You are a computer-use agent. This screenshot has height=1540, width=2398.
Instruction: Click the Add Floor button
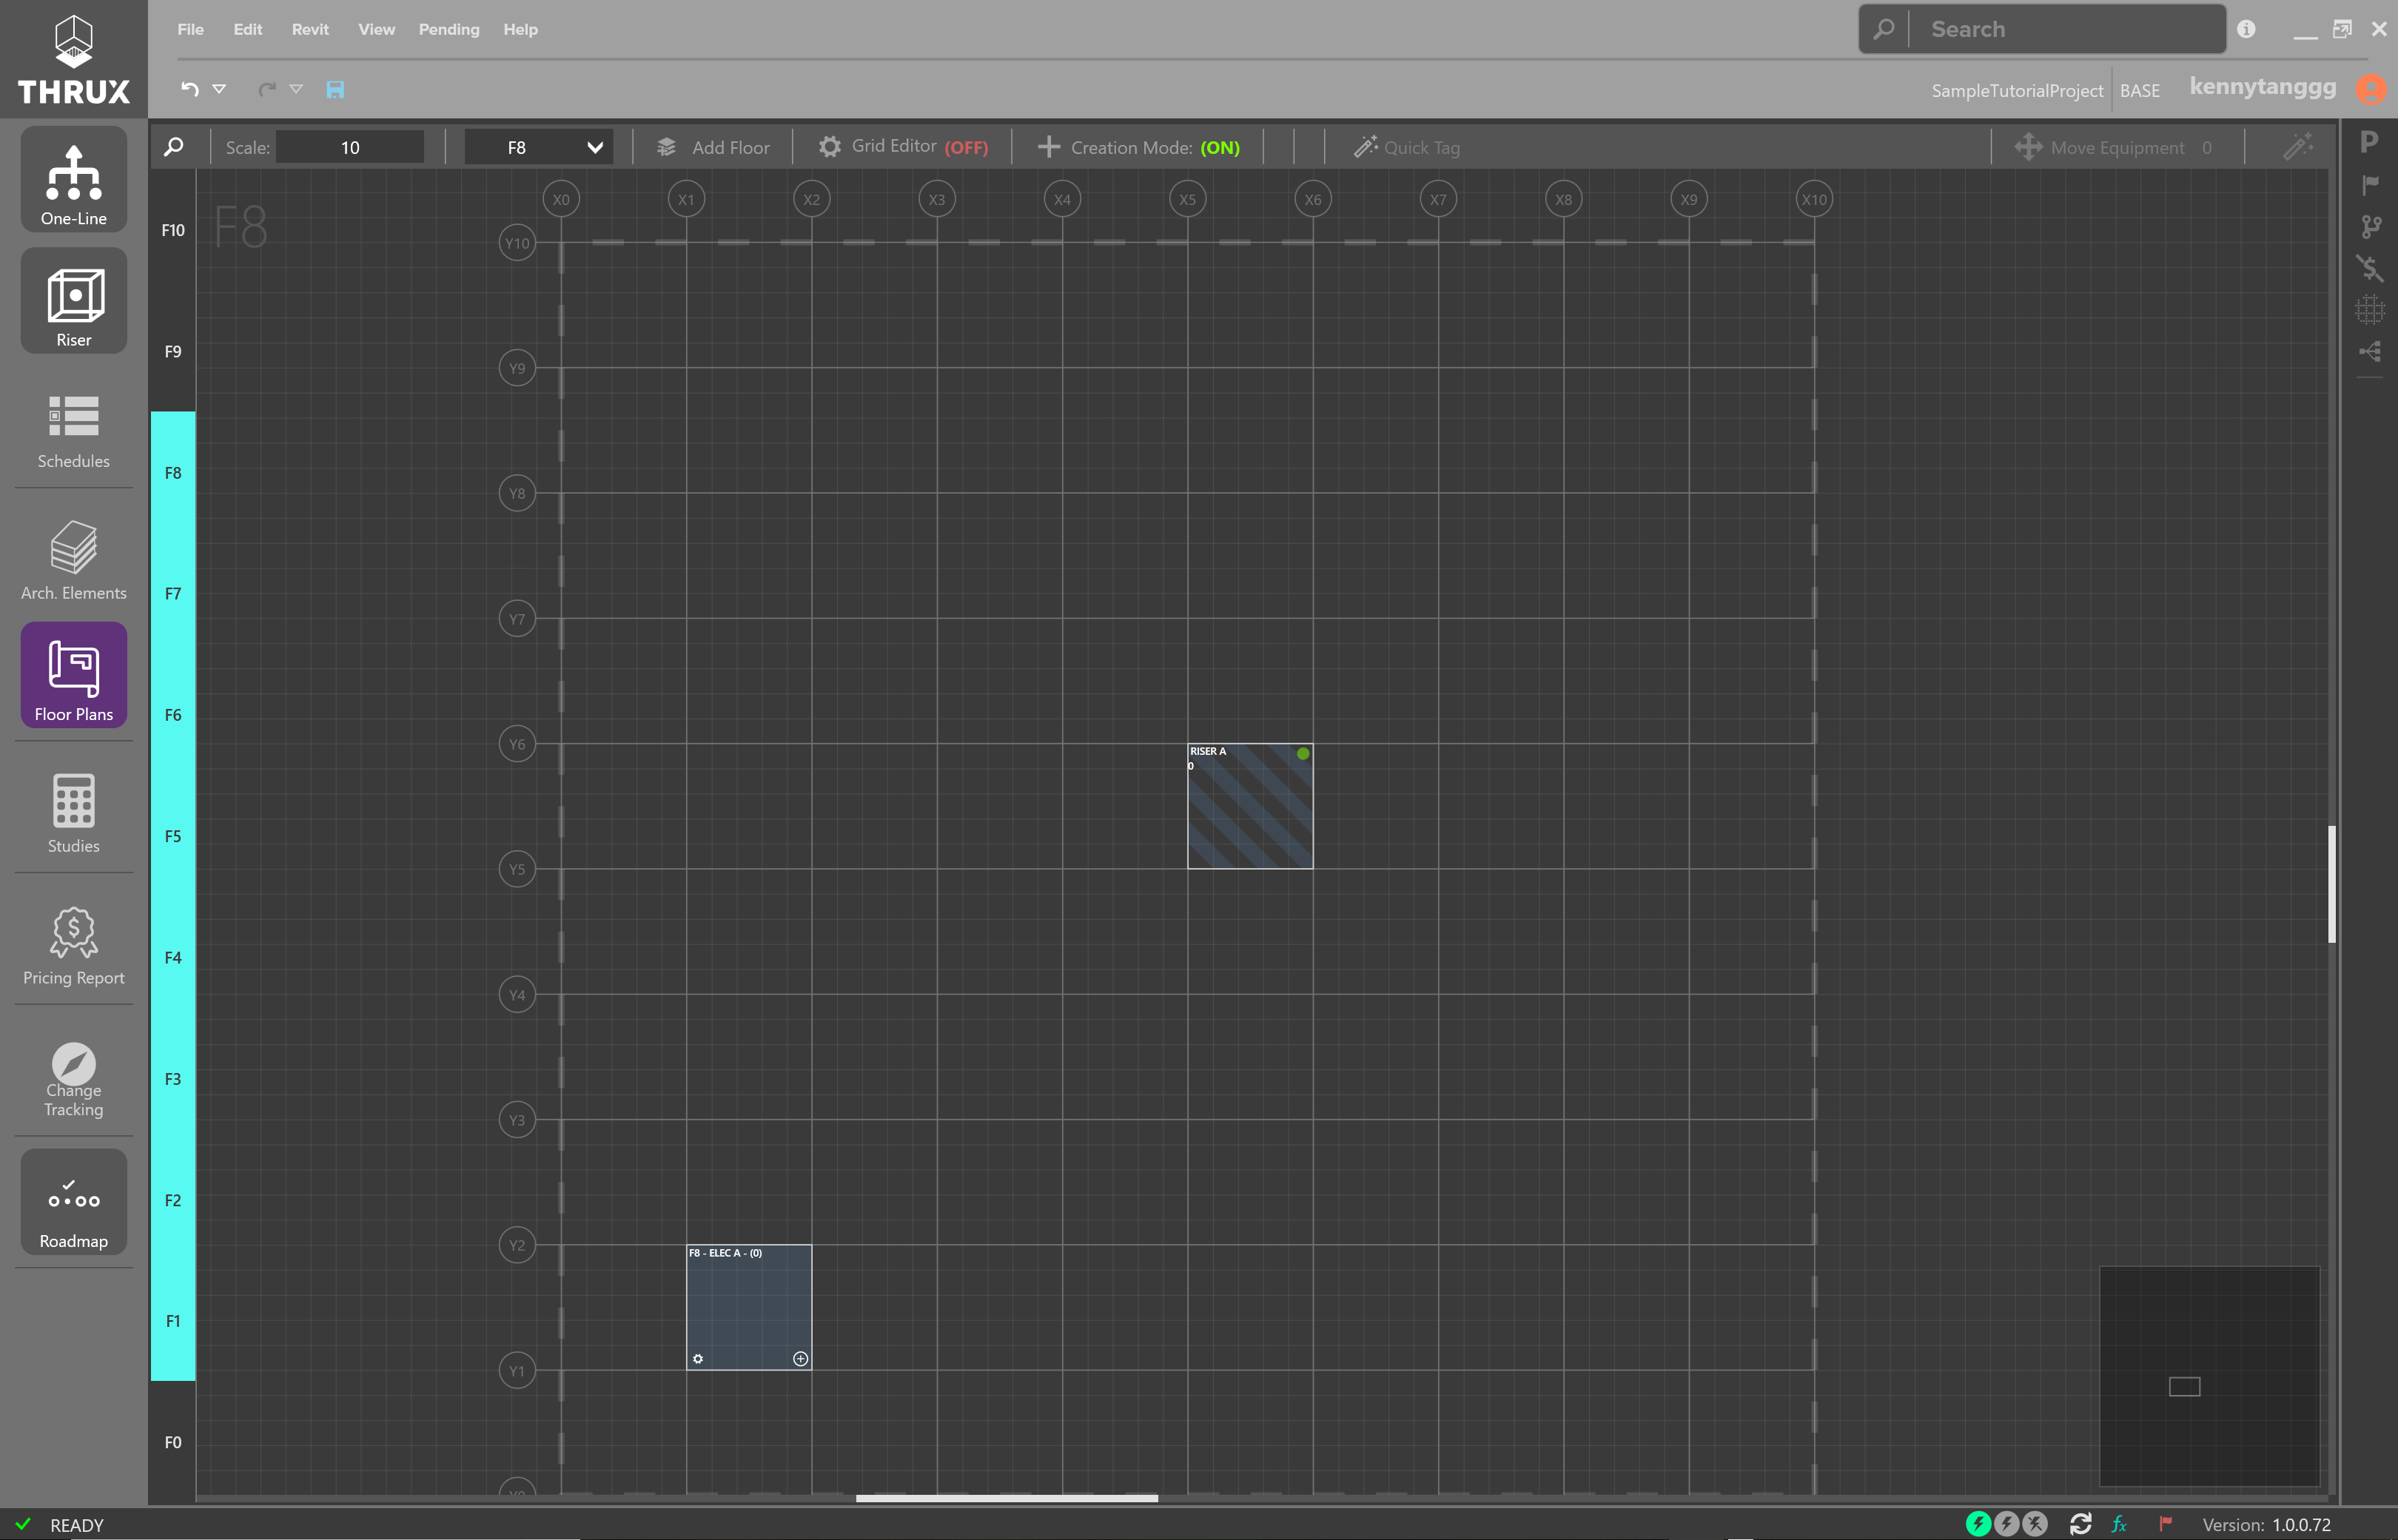tap(713, 147)
